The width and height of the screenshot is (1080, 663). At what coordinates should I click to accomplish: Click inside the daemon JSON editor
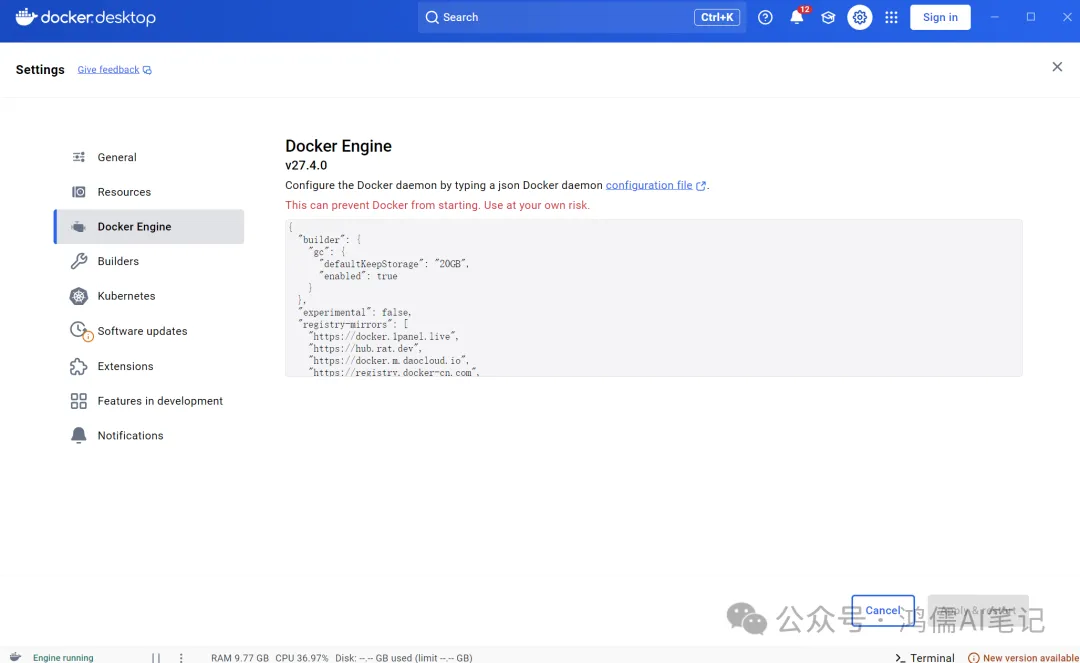click(x=654, y=298)
